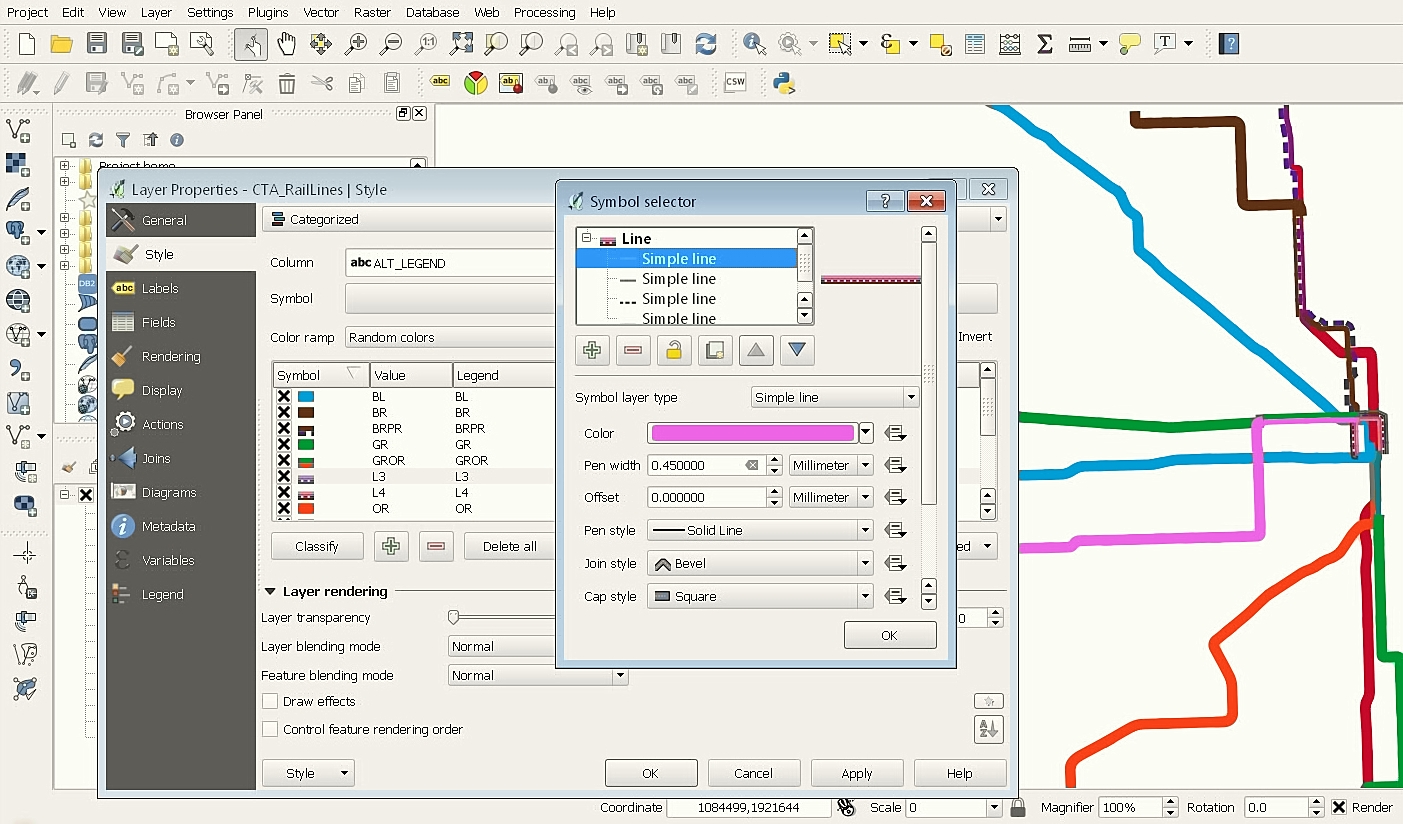Click the Python console toolbar icon

pos(784,83)
